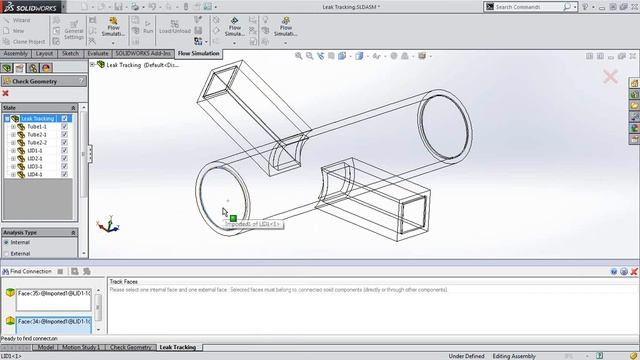The width and height of the screenshot is (640, 360).
Task: Expand the Tube1-1 tree node
Action: 13,127
